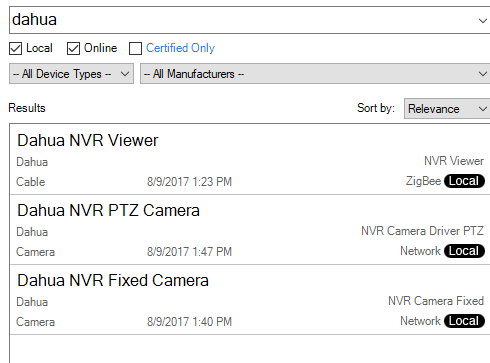
Task: Click the Local badge in NVR Fixed Camera row
Action: (464, 321)
